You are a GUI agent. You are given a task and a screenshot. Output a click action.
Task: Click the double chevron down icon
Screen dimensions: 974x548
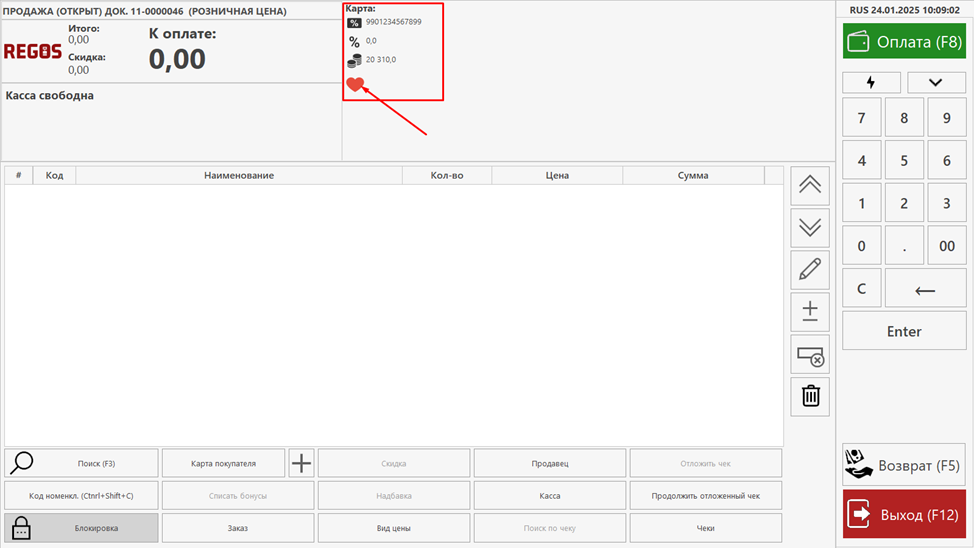810,228
